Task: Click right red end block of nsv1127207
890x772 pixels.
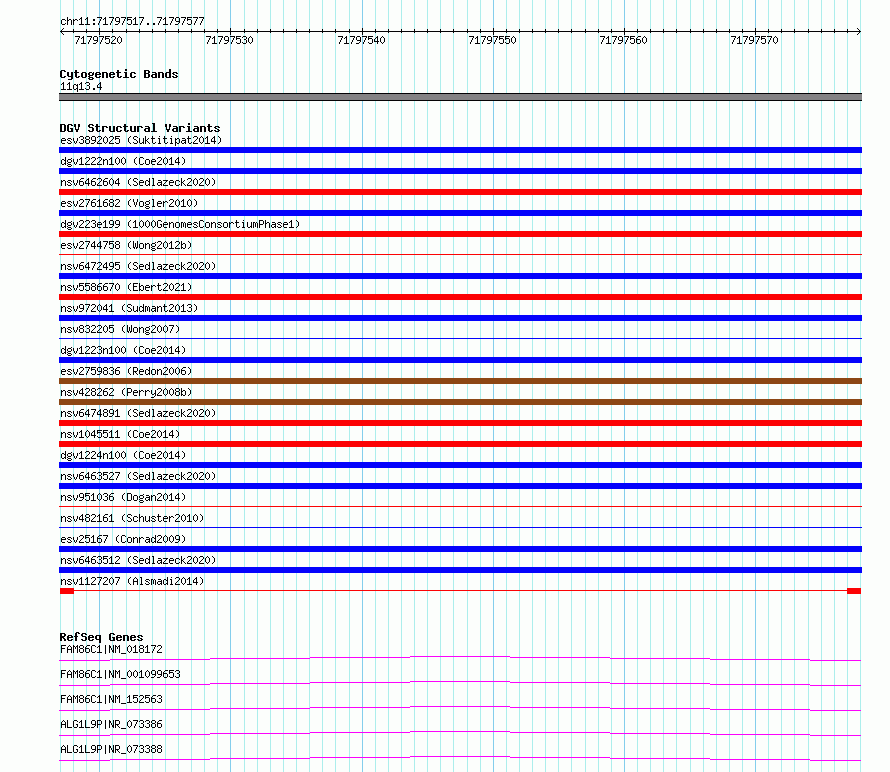Action: tap(854, 591)
